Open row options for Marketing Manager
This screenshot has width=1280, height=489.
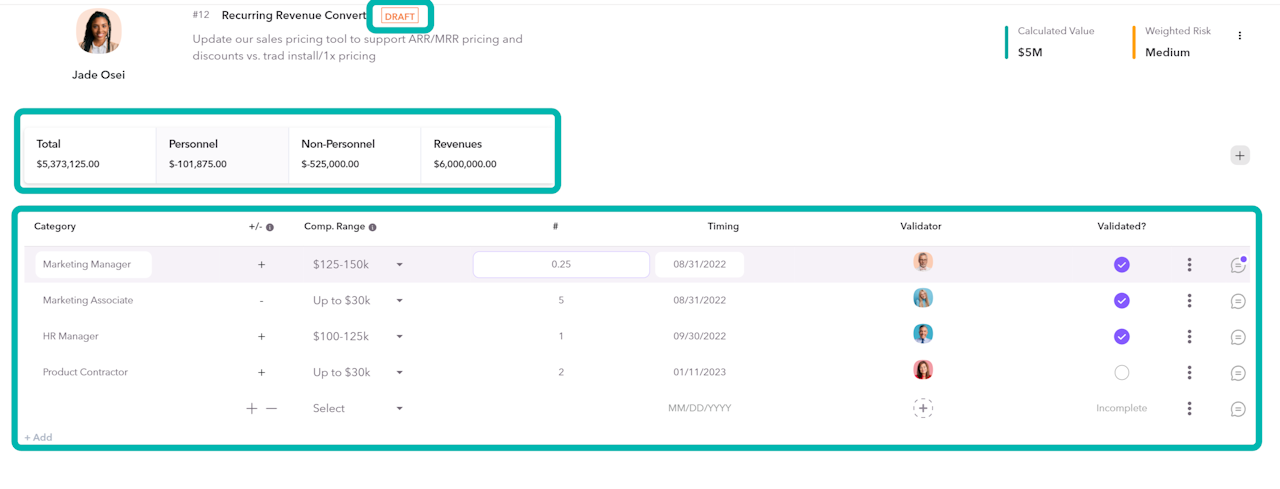point(1189,265)
